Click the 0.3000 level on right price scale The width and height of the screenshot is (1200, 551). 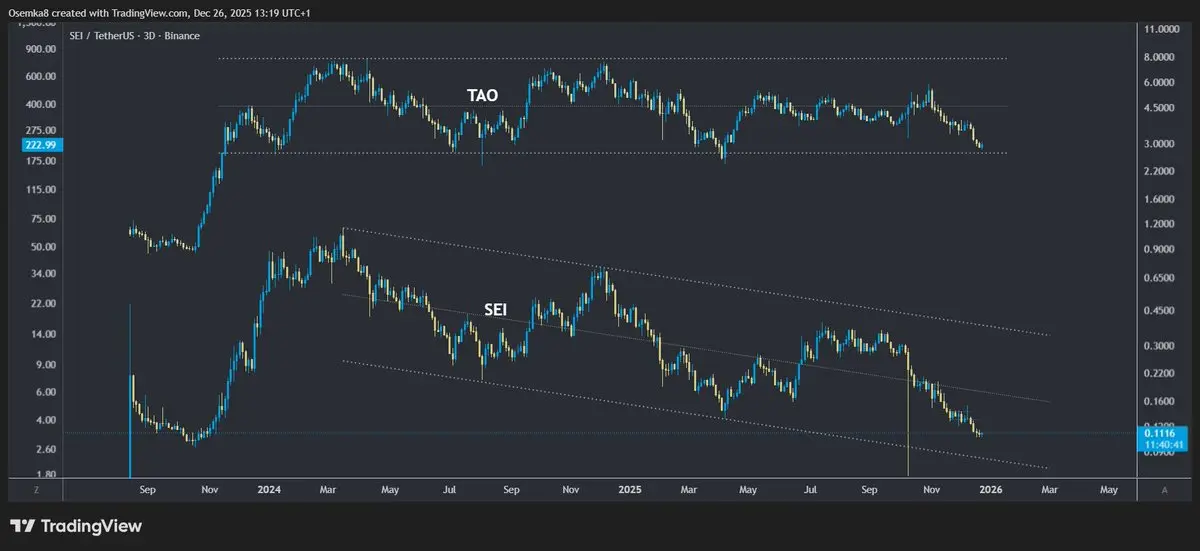click(1162, 346)
